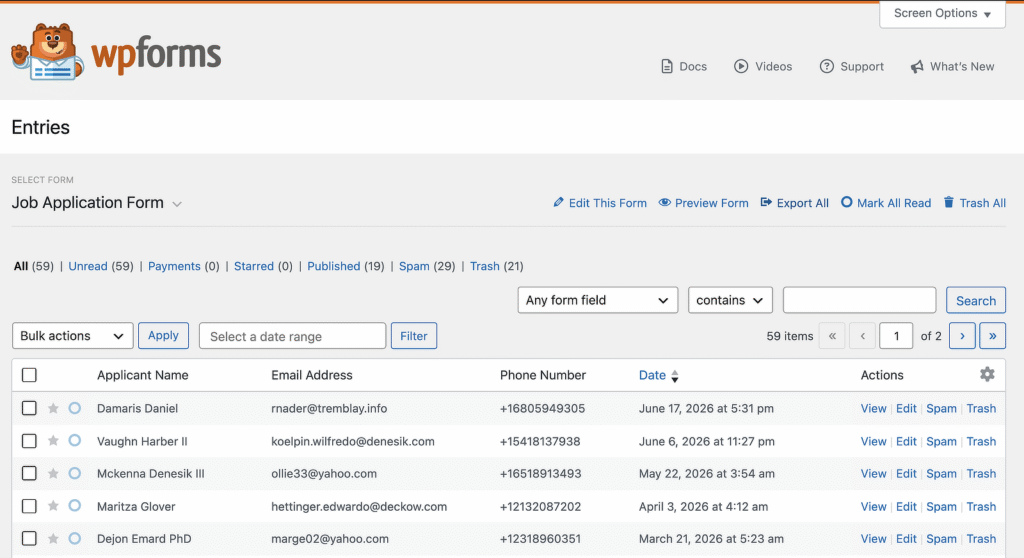
Task: Star the Maritza Glover entry
Action: tap(54, 506)
